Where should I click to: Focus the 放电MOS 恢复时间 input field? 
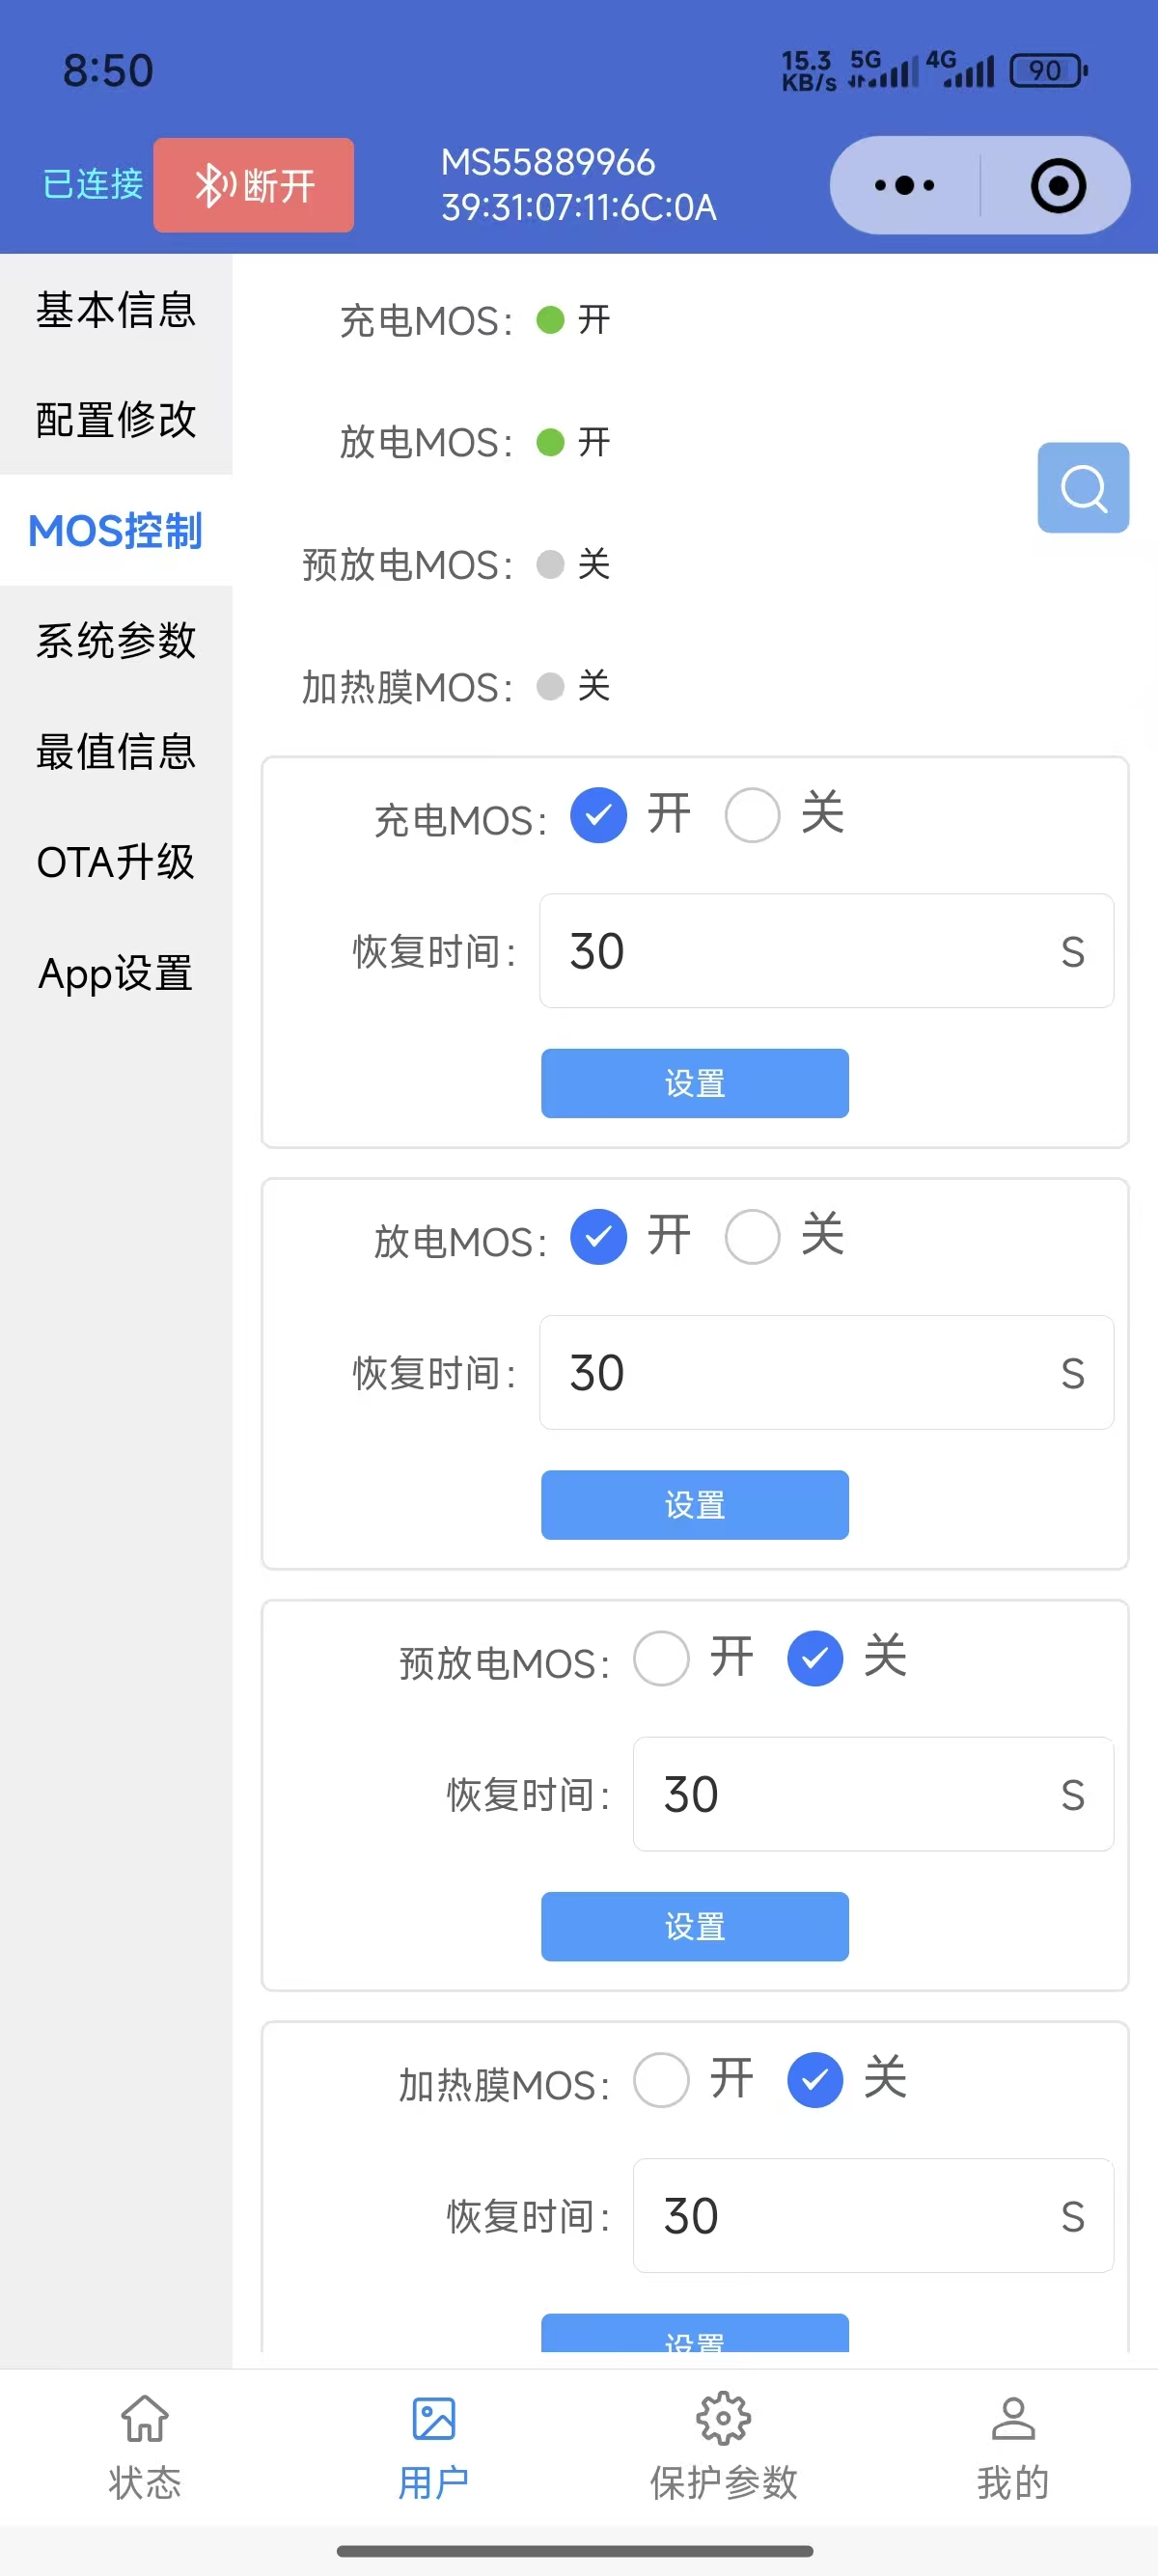(x=800, y=1373)
